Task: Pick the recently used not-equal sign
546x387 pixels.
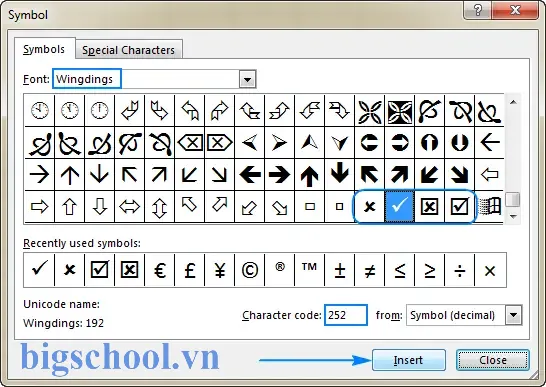Action: point(369,270)
